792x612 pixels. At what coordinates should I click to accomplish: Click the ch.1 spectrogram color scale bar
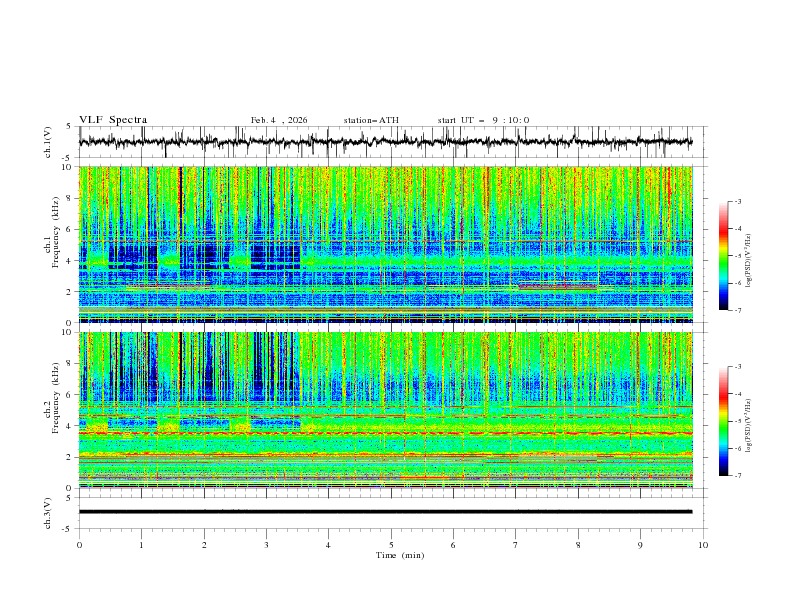(723, 256)
